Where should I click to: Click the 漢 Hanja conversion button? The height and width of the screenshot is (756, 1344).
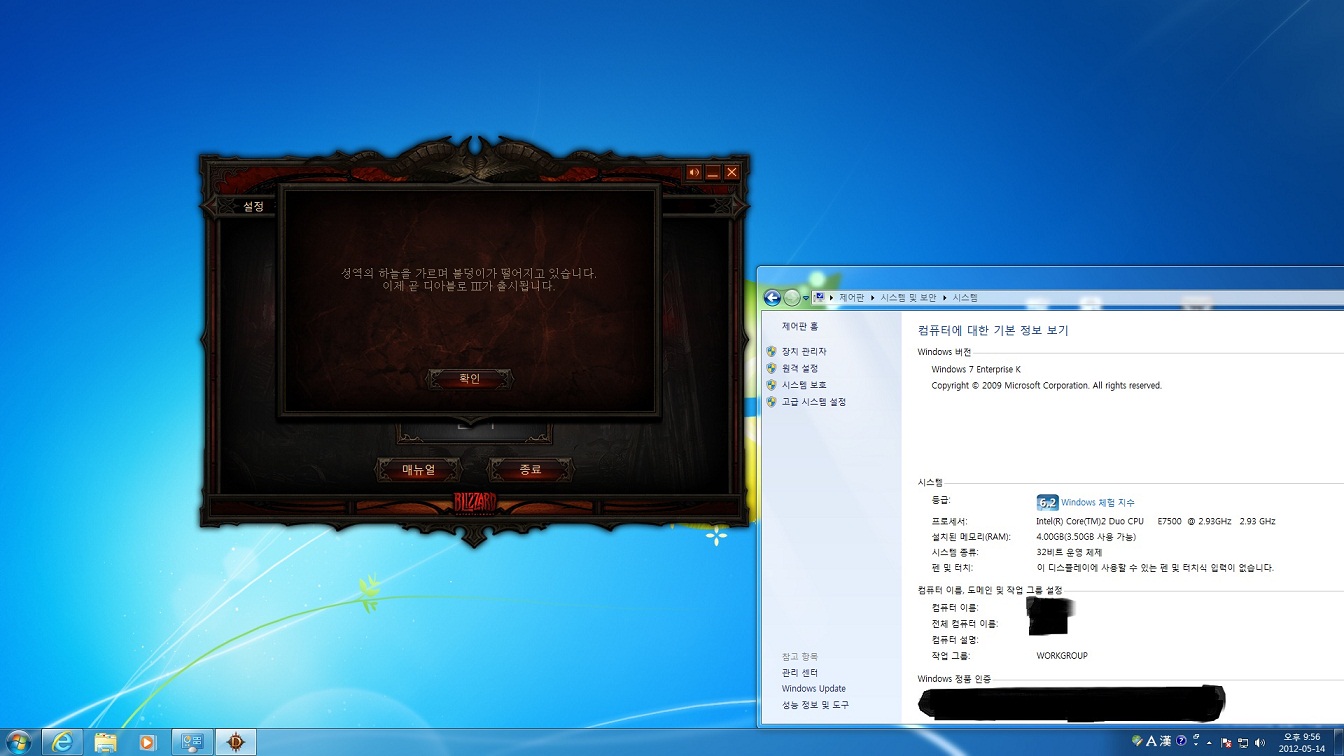pos(1165,741)
